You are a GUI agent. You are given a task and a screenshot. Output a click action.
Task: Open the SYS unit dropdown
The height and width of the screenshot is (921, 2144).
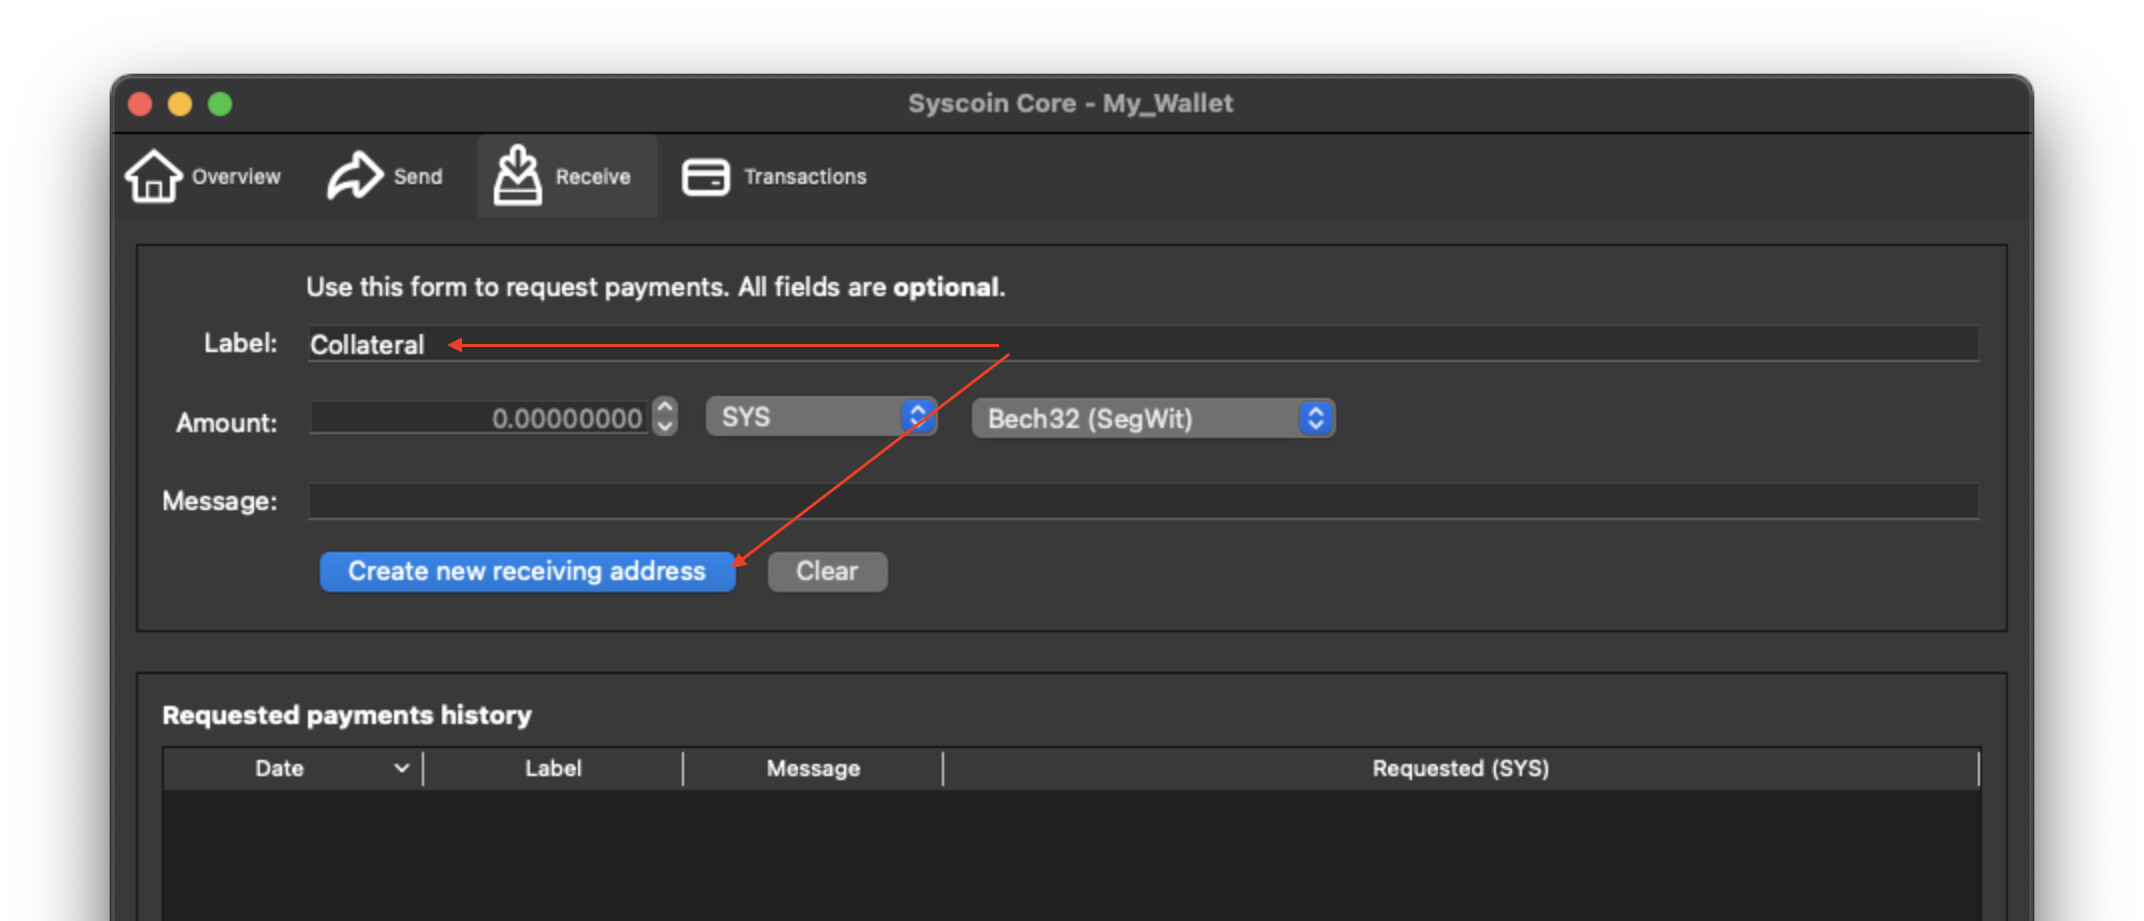(821, 417)
